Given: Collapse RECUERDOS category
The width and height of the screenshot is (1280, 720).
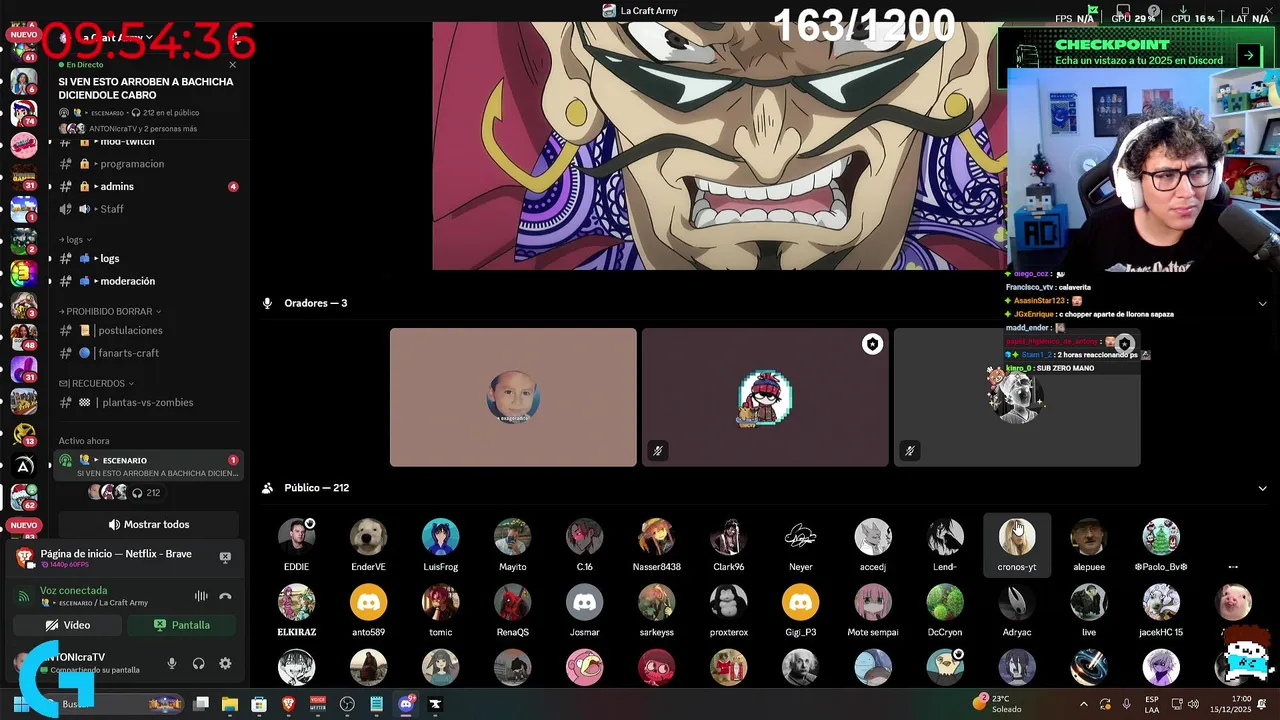Looking at the screenshot, I should click(96, 383).
